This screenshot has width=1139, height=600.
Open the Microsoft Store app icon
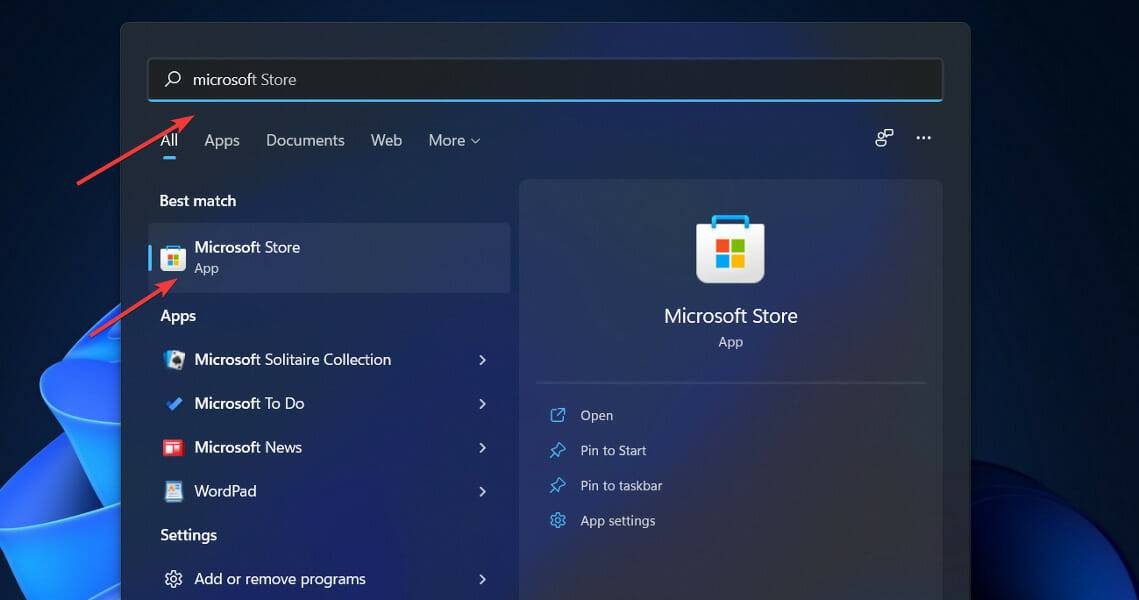point(173,257)
